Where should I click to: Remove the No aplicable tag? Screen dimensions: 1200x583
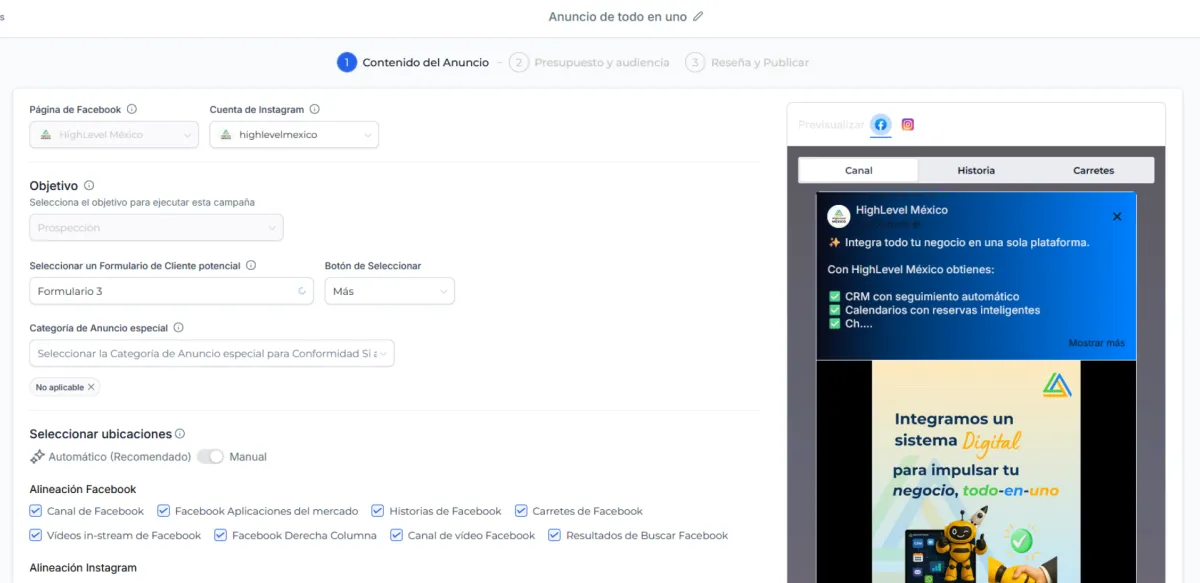pos(91,387)
